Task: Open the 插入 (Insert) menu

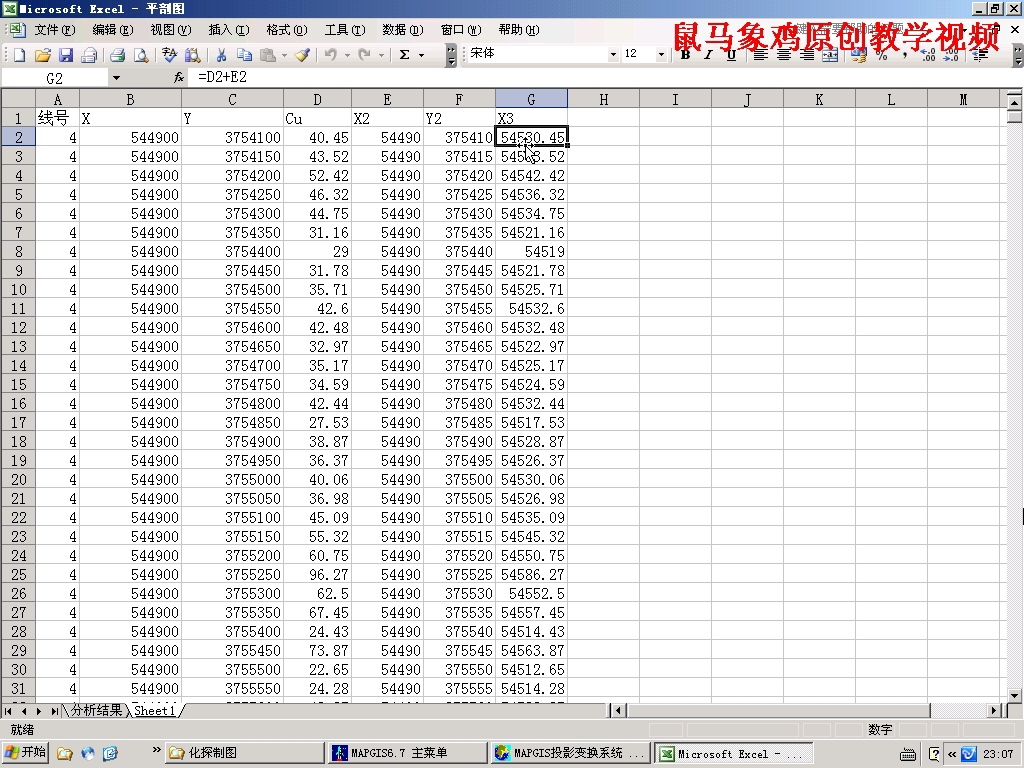Action: pyautogui.click(x=229, y=30)
